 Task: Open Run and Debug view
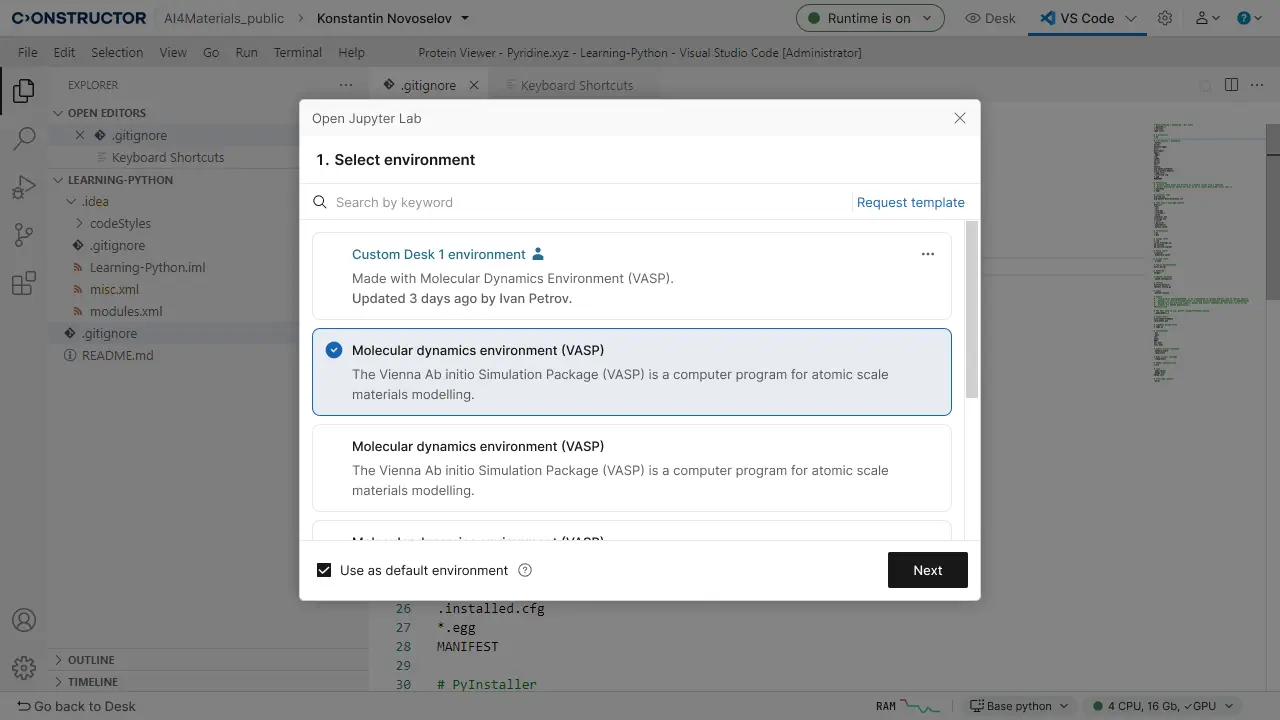click(x=24, y=187)
